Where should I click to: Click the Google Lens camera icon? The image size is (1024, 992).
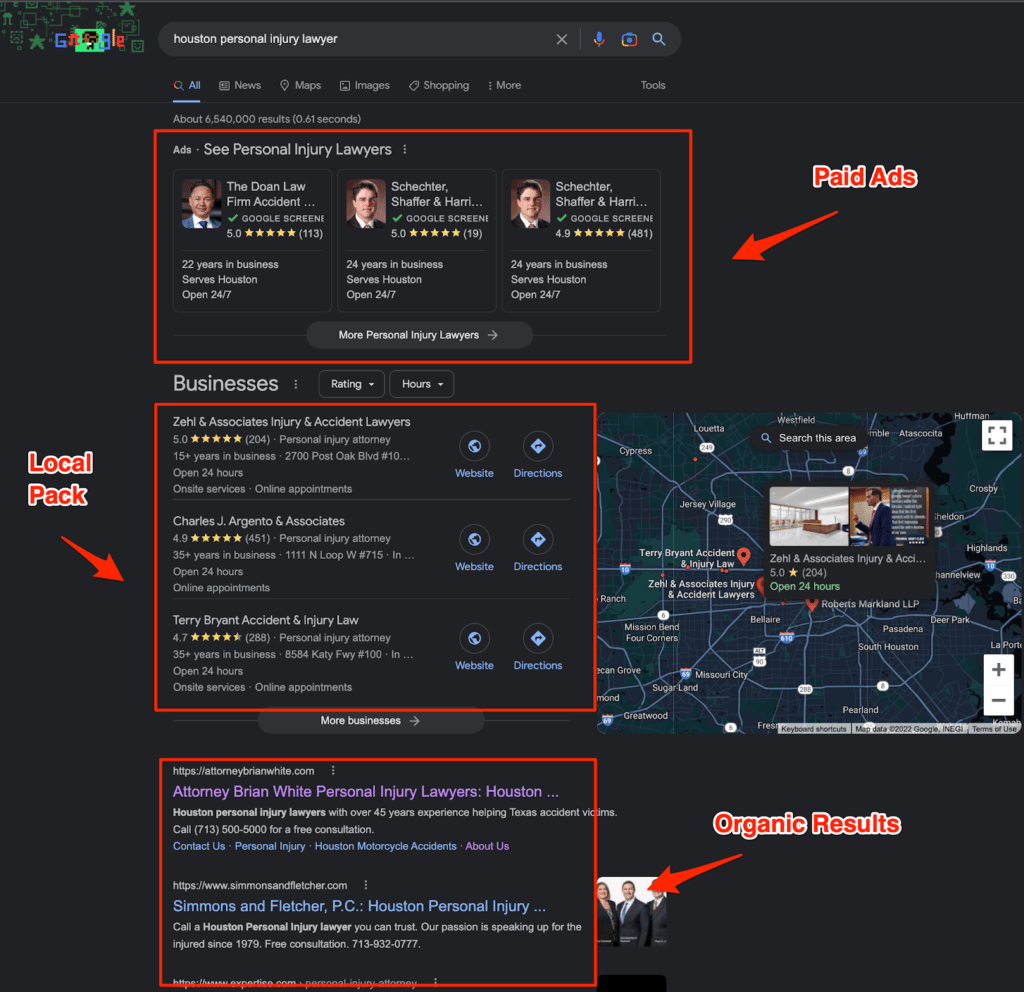click(x=629, y=39)
